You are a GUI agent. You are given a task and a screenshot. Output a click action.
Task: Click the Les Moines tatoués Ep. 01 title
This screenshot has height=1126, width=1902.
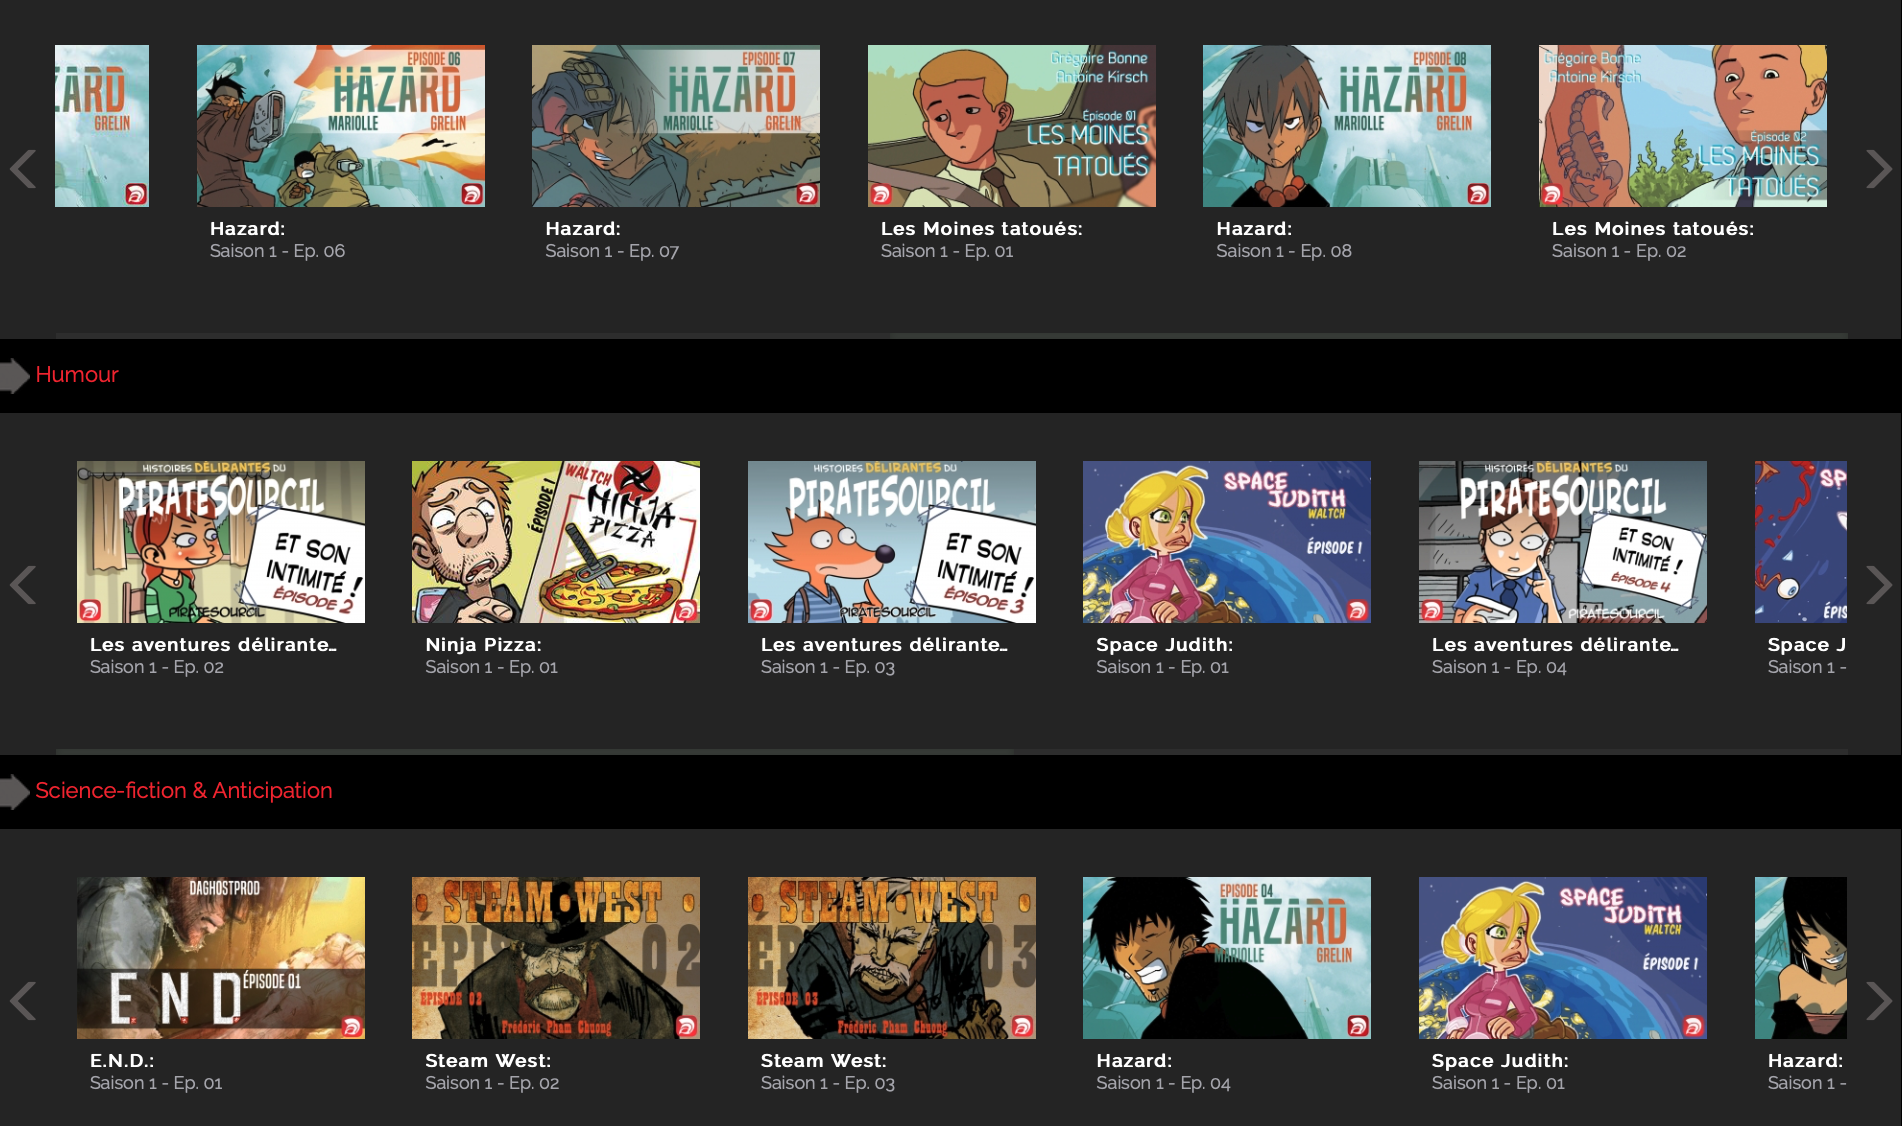click(x=981, y=229)
